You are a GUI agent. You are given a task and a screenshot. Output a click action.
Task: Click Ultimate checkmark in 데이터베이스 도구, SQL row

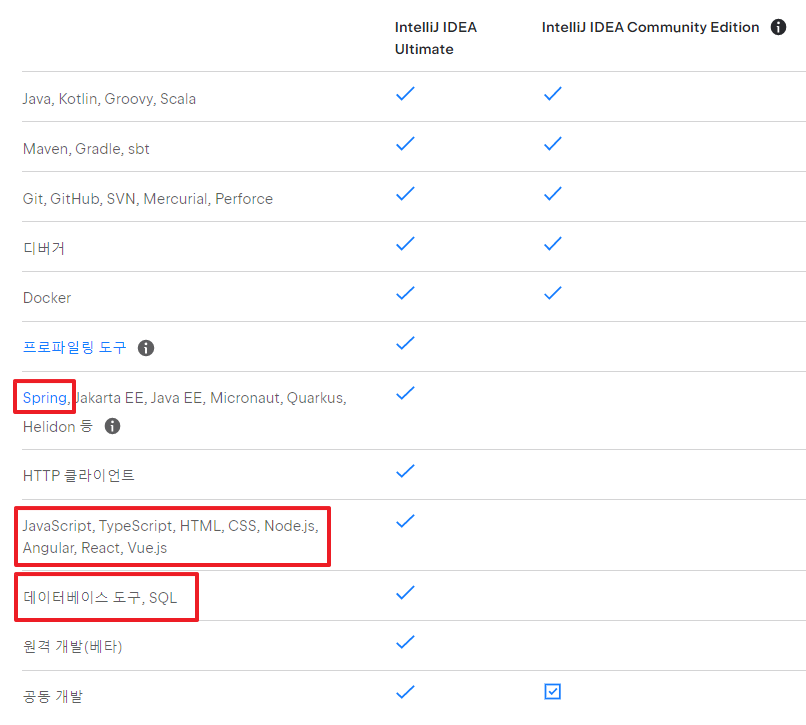[x=405, y=593]
